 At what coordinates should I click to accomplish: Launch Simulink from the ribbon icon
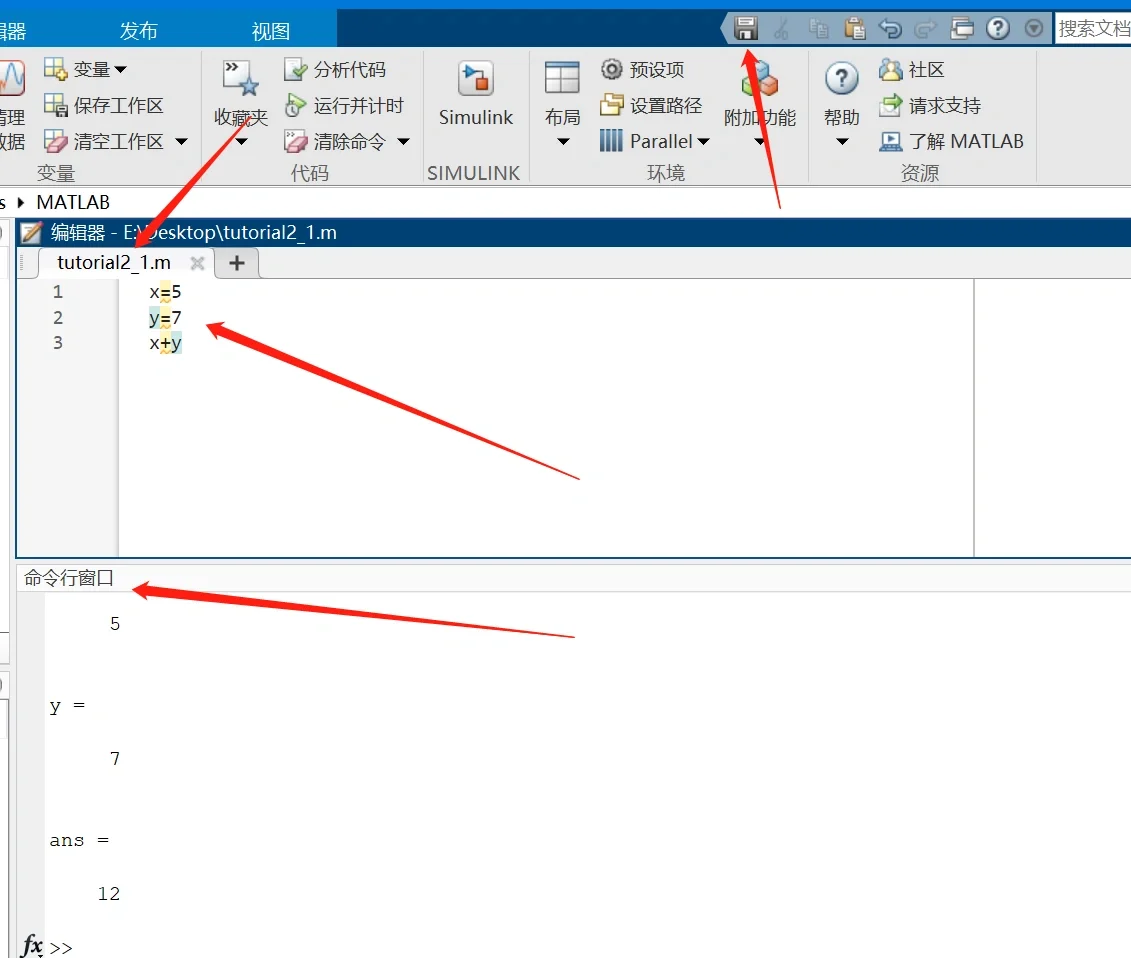point(476,79)
